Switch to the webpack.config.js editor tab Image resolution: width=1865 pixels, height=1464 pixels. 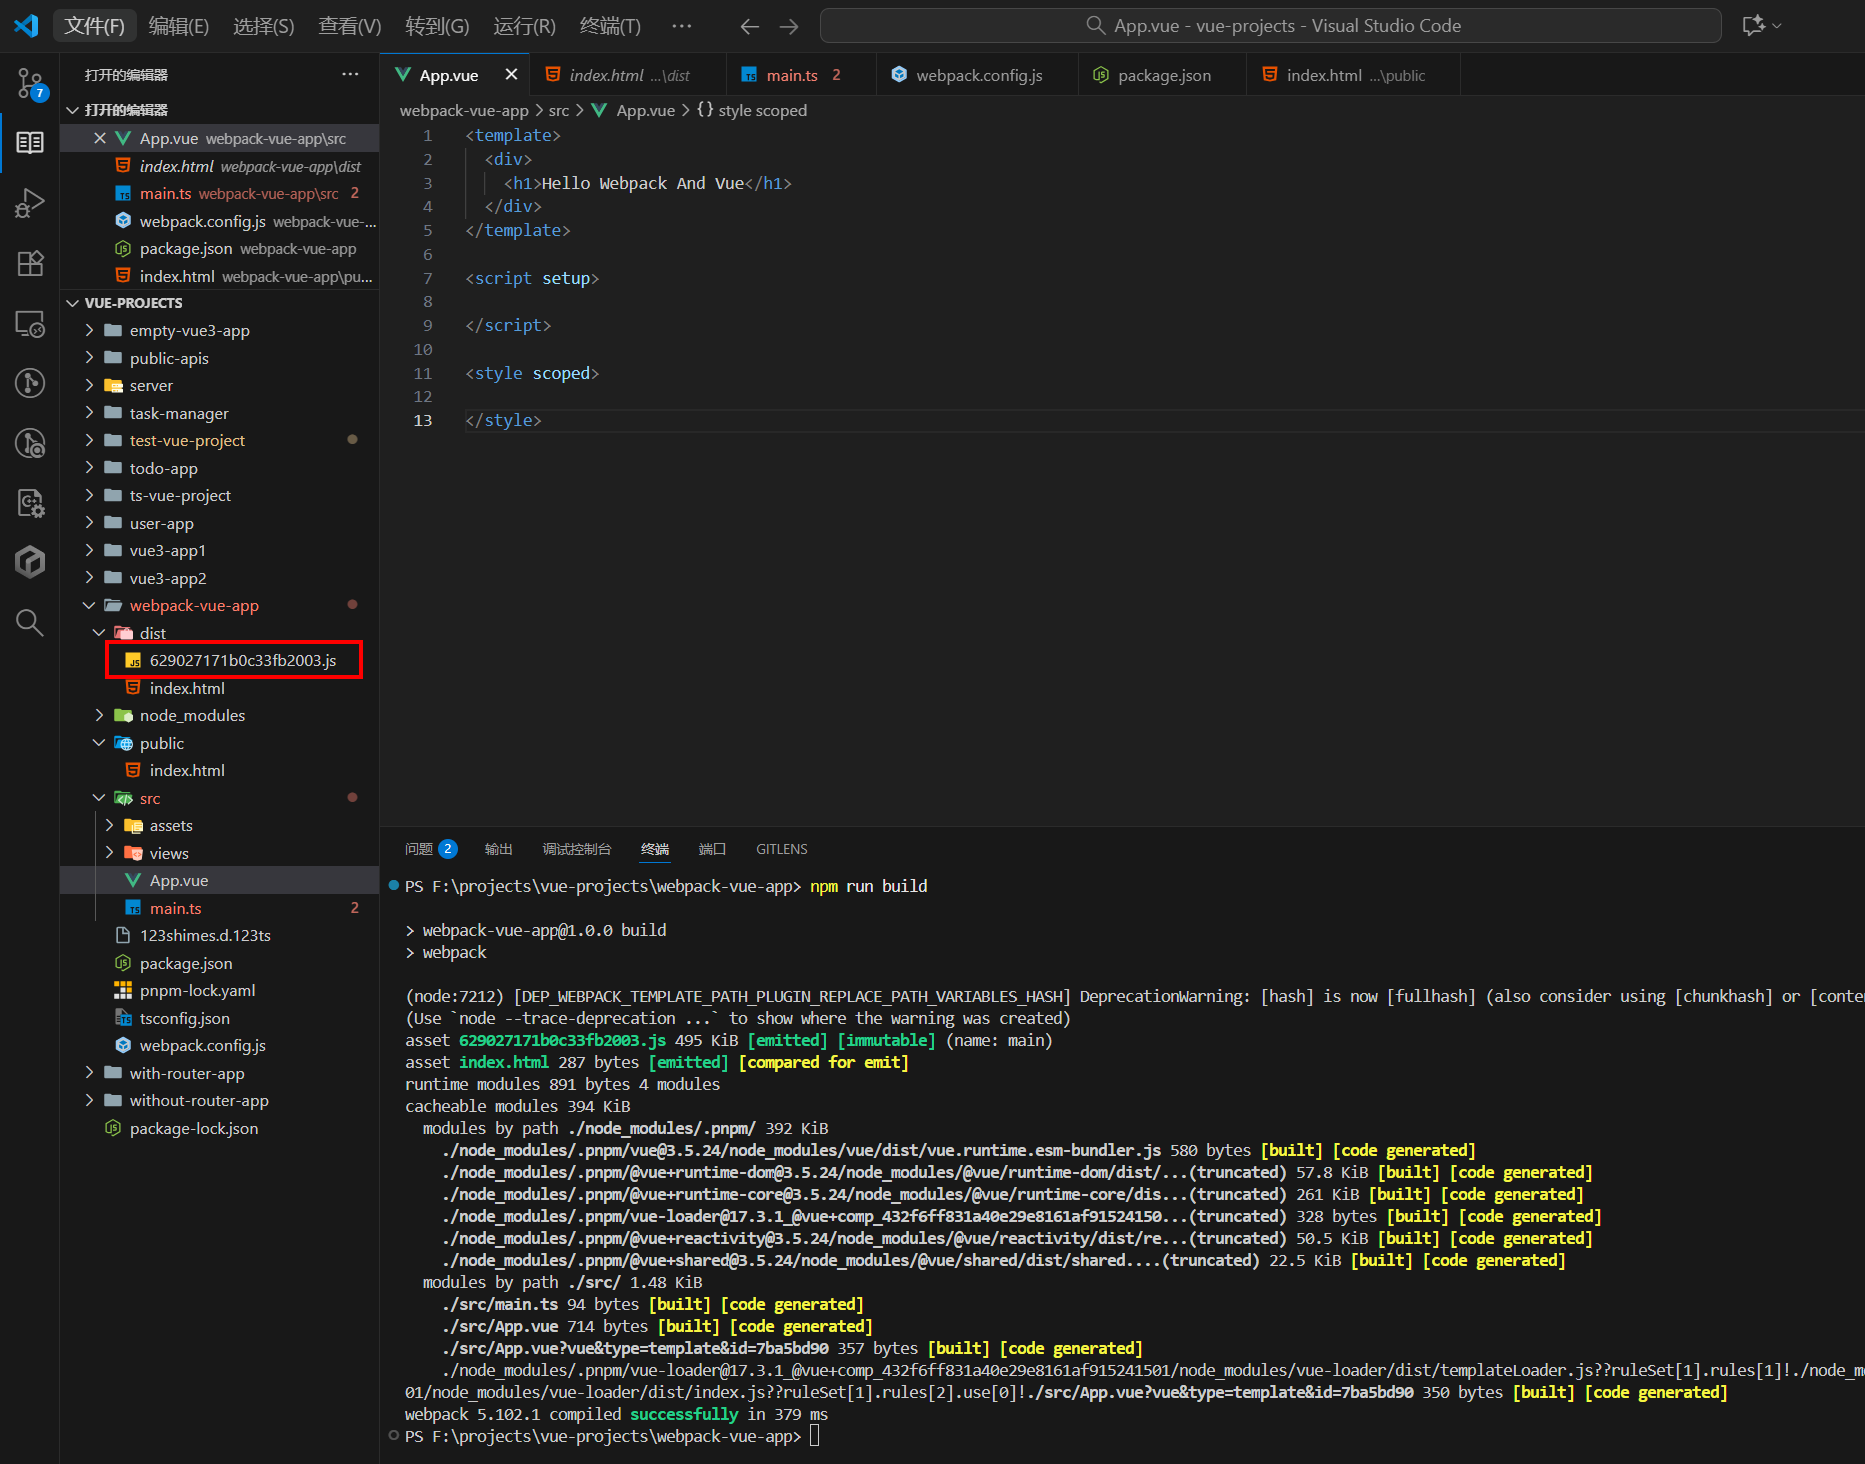click(979, 75)
